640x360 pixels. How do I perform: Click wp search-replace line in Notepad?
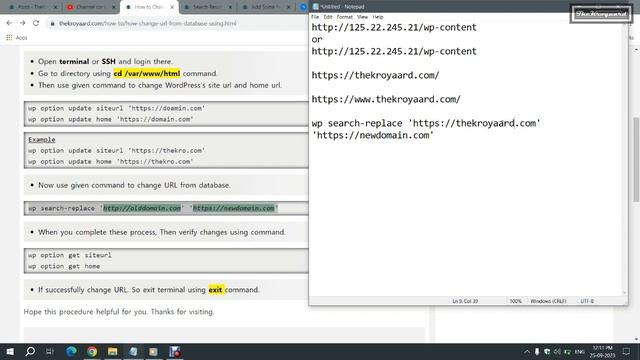point(426,123)
